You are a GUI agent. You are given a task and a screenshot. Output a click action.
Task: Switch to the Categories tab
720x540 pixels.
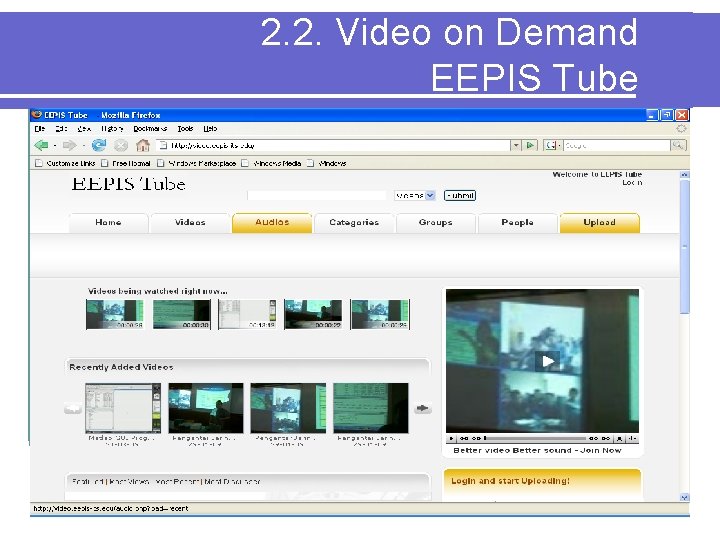click(x=354, y=223)
